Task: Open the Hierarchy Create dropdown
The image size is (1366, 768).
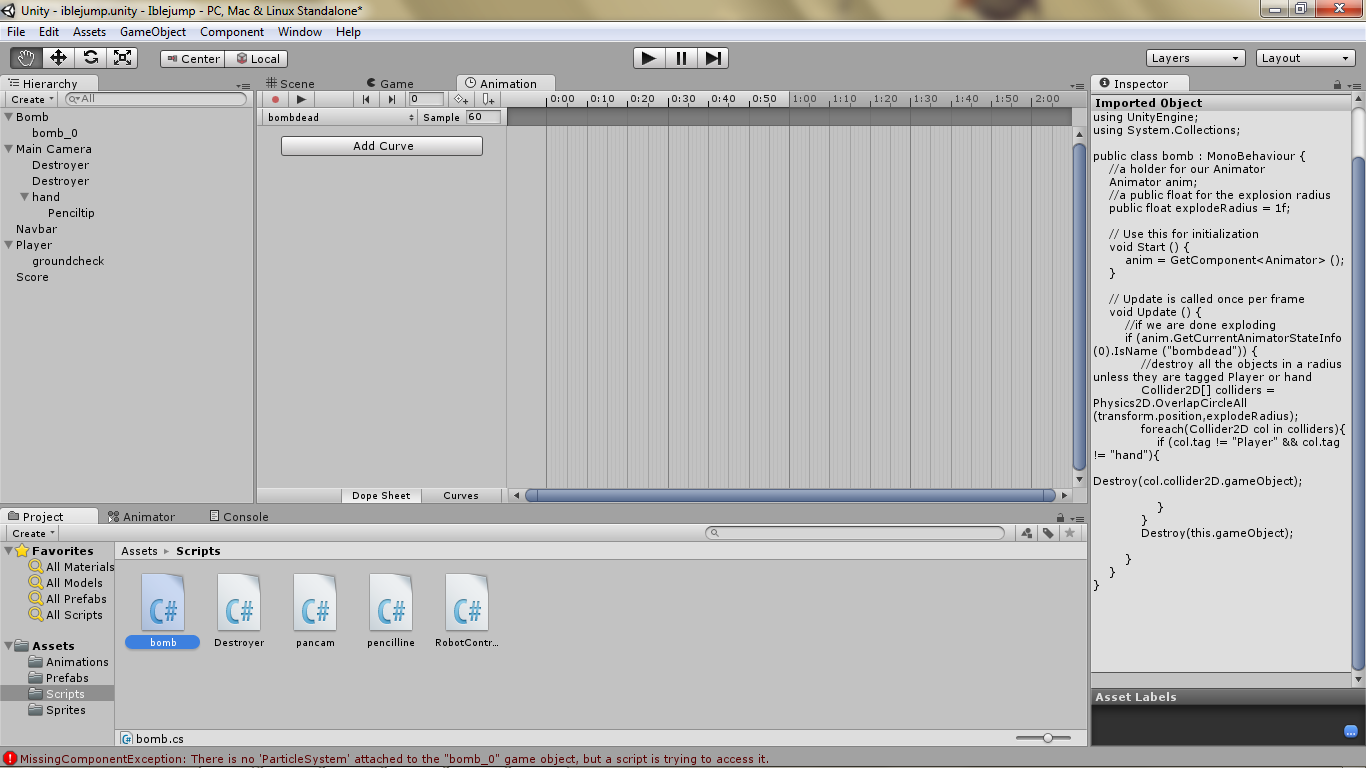Action: click(32, 99)
